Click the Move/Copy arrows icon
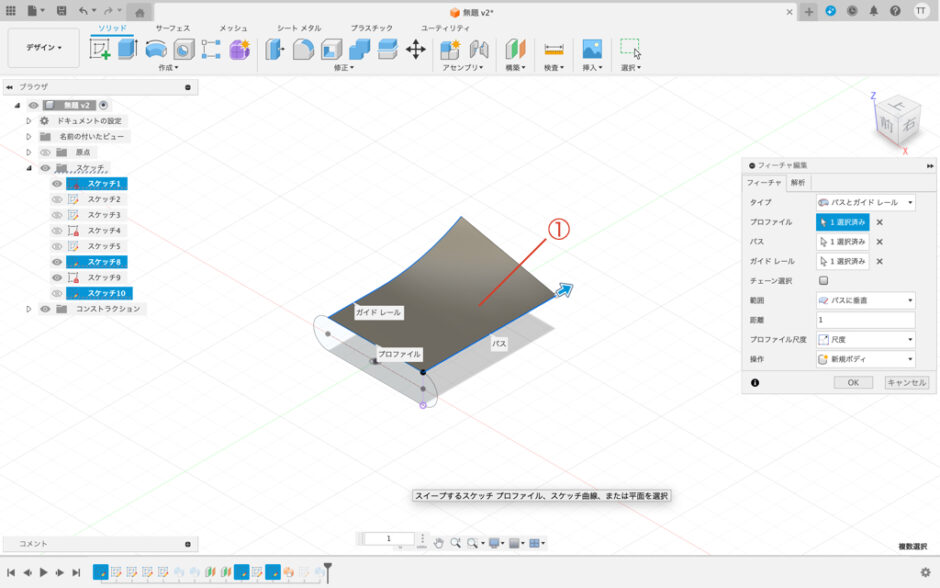This screenshot has width=940, height=588. pos(415,49)
